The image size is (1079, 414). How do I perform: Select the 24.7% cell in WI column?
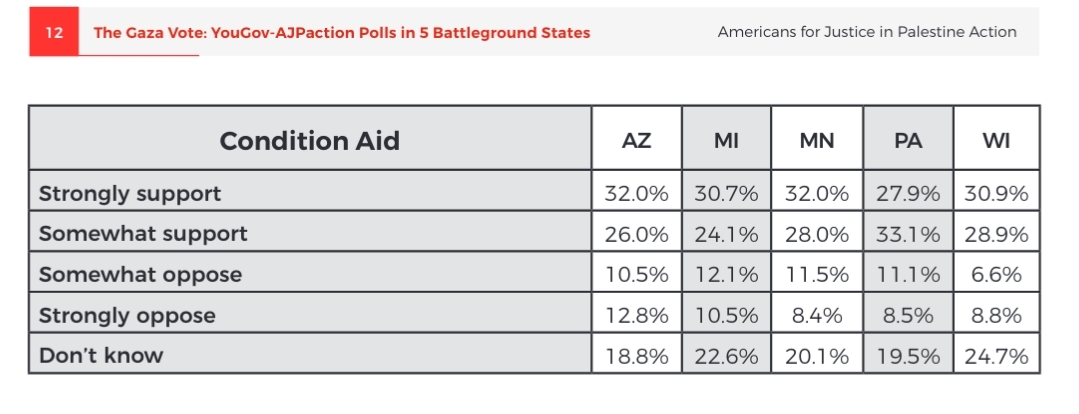tap(996, 356)
